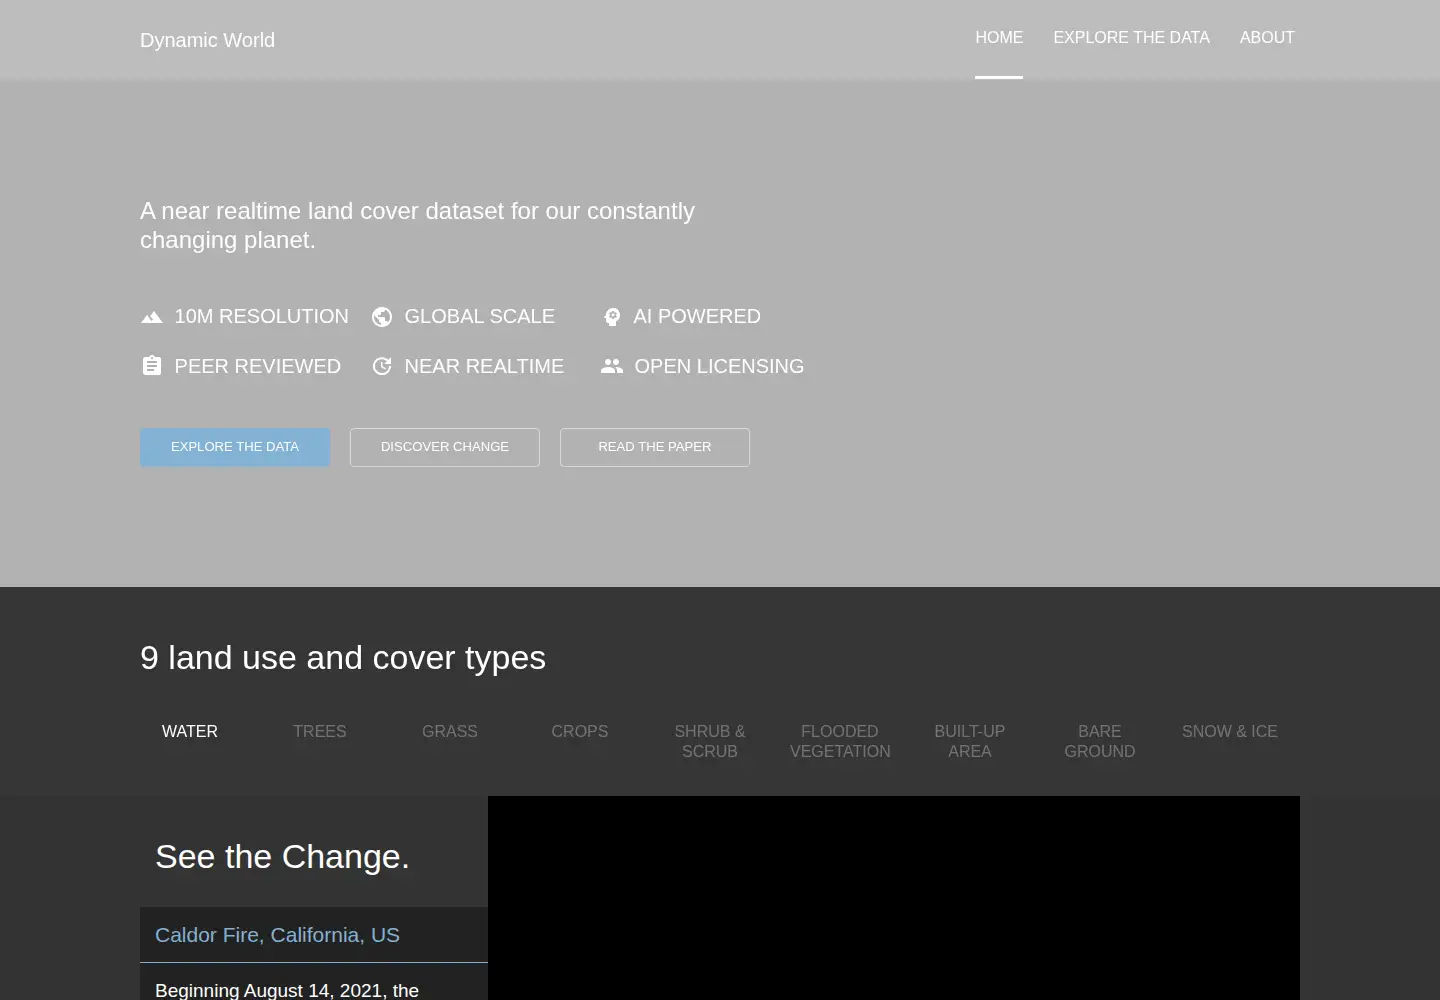Image resolution: width=1440 pixels, height=1000 pixels.
Task: Click the Discover Change button
Action: coord(445,447)
